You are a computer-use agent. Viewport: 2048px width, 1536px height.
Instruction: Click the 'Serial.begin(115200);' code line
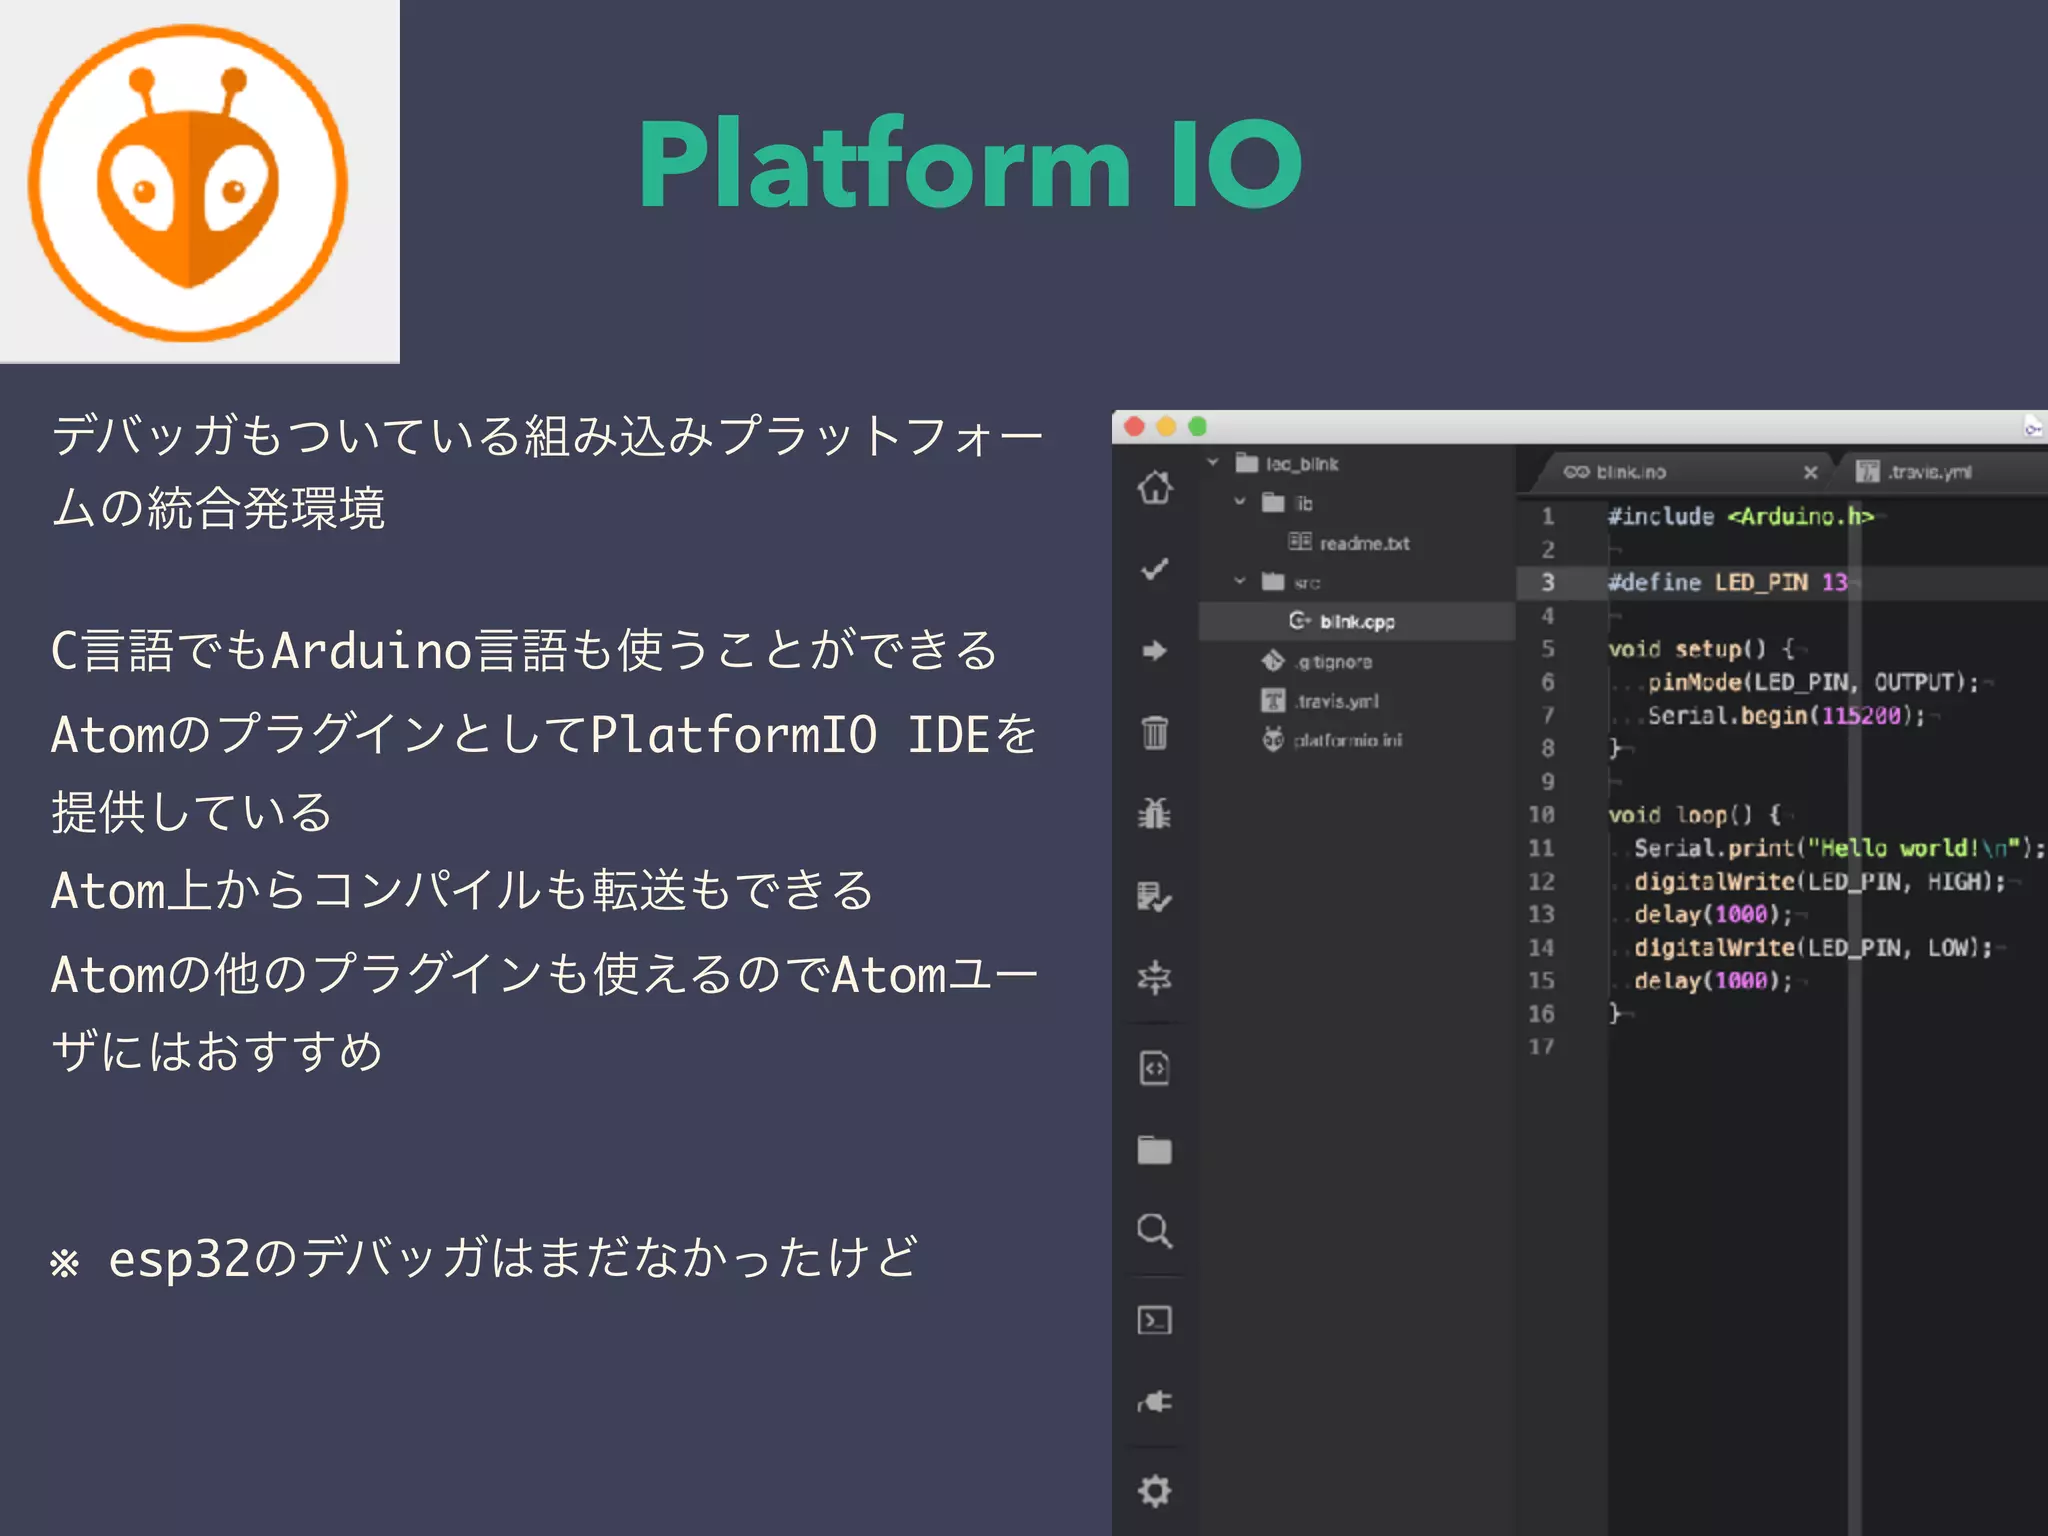[1786, 715]
